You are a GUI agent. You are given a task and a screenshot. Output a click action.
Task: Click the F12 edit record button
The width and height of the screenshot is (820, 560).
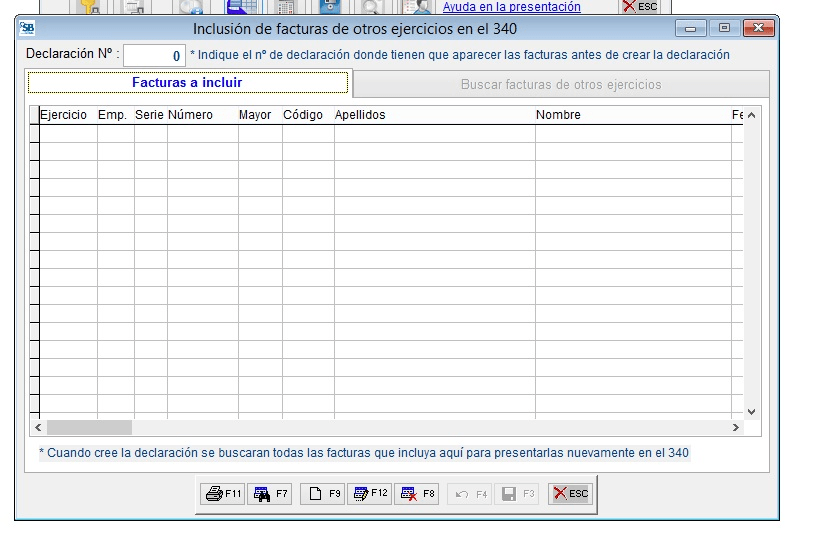[x=370, y=494]
